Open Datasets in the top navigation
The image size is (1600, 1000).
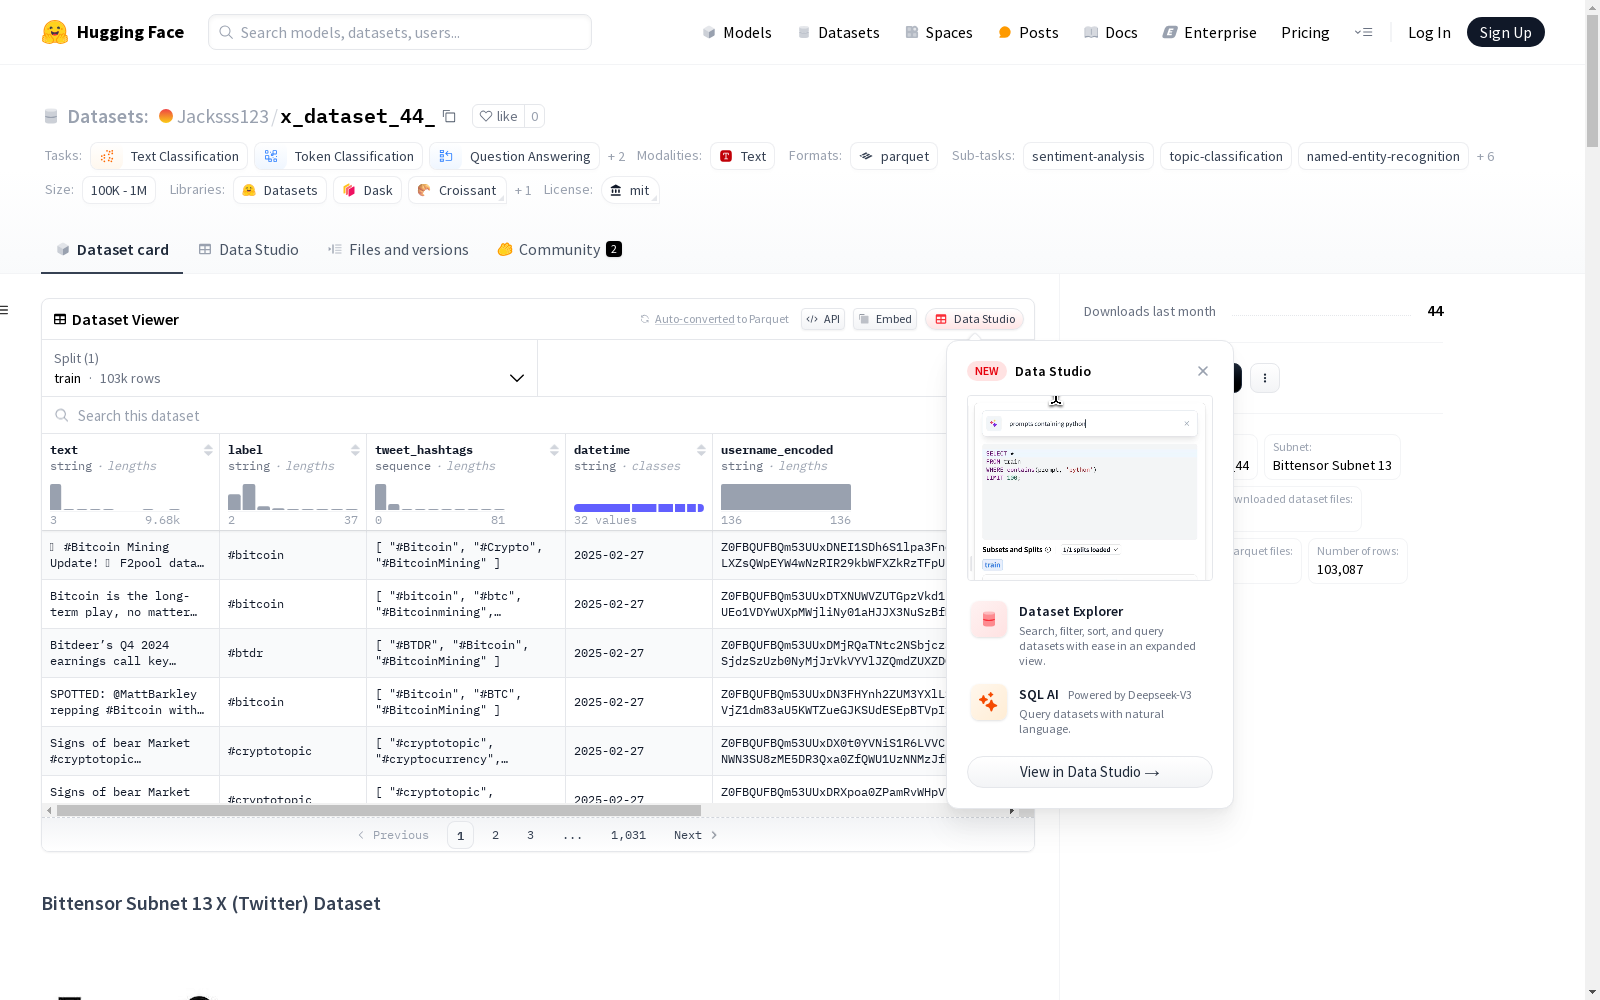[x=838, y=32]
